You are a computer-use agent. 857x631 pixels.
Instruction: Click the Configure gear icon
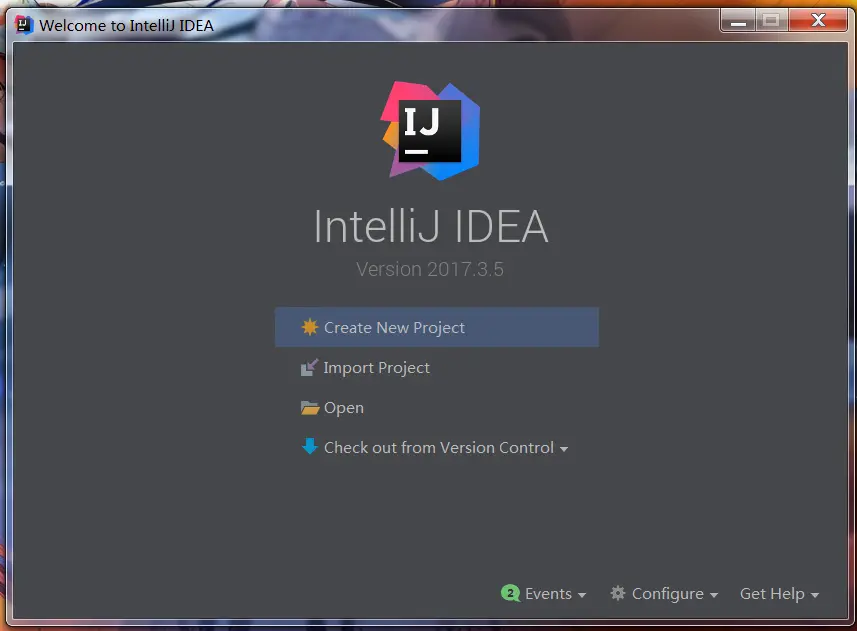coord(618,593)
